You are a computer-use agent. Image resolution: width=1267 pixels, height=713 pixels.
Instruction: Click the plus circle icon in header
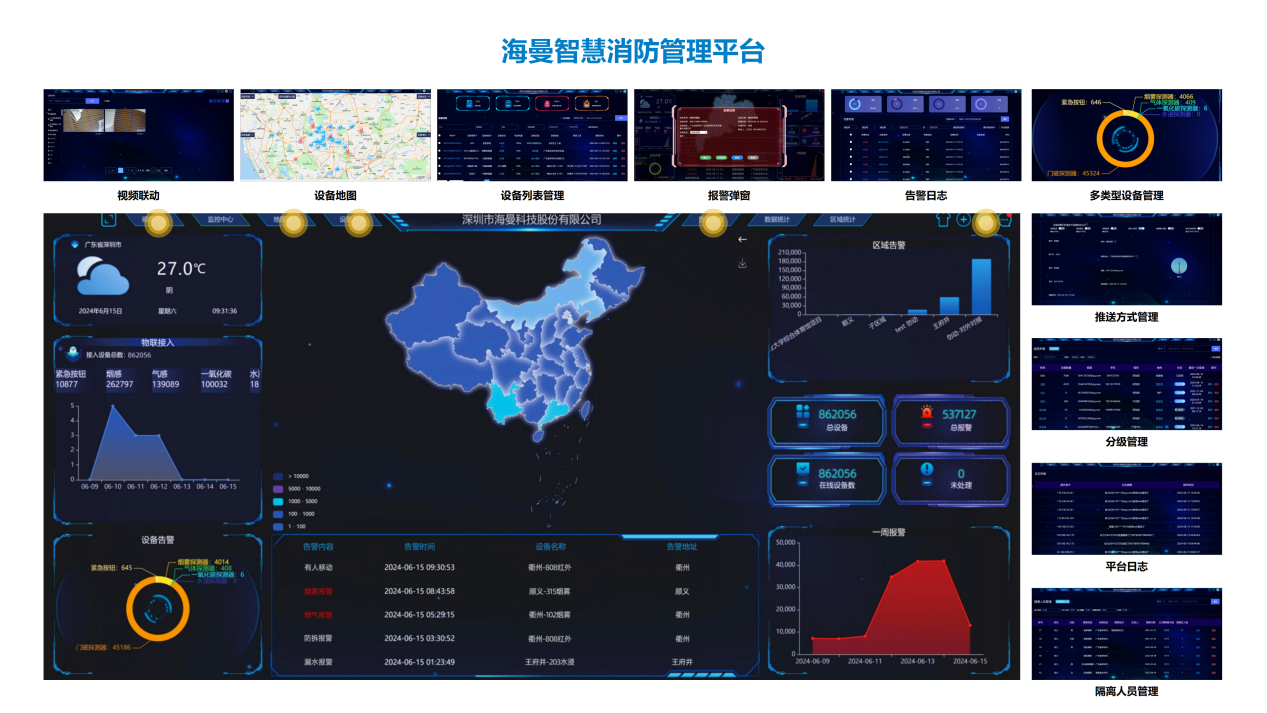click(x=963, y=219)
